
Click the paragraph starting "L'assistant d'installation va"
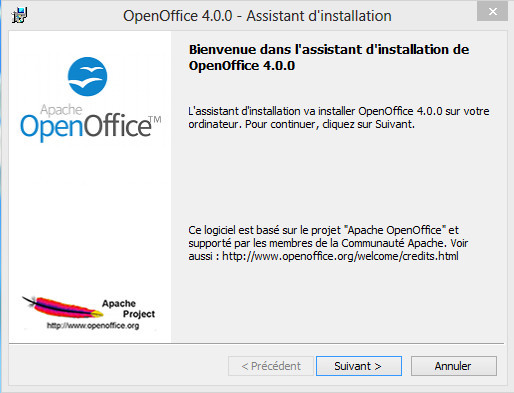pyautogui.click(x=339, y=117)
